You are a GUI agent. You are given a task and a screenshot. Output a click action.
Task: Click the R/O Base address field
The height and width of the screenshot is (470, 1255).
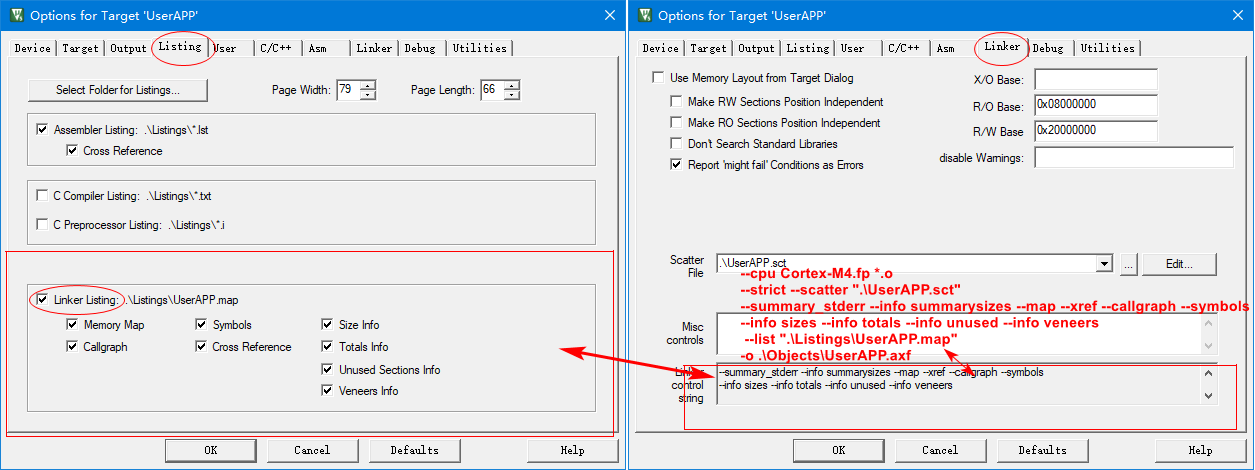pos(1095,105)
